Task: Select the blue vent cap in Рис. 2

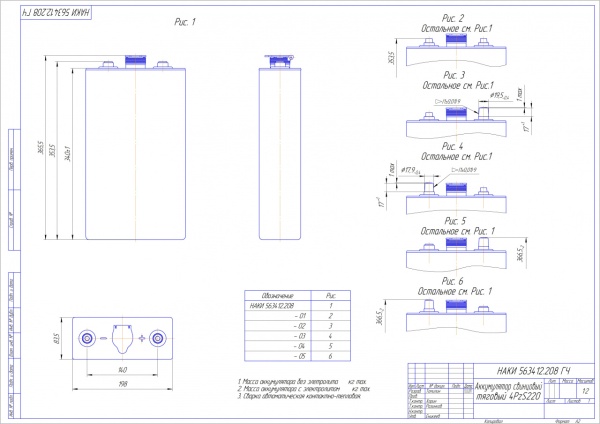Action: tap(456, 42)
